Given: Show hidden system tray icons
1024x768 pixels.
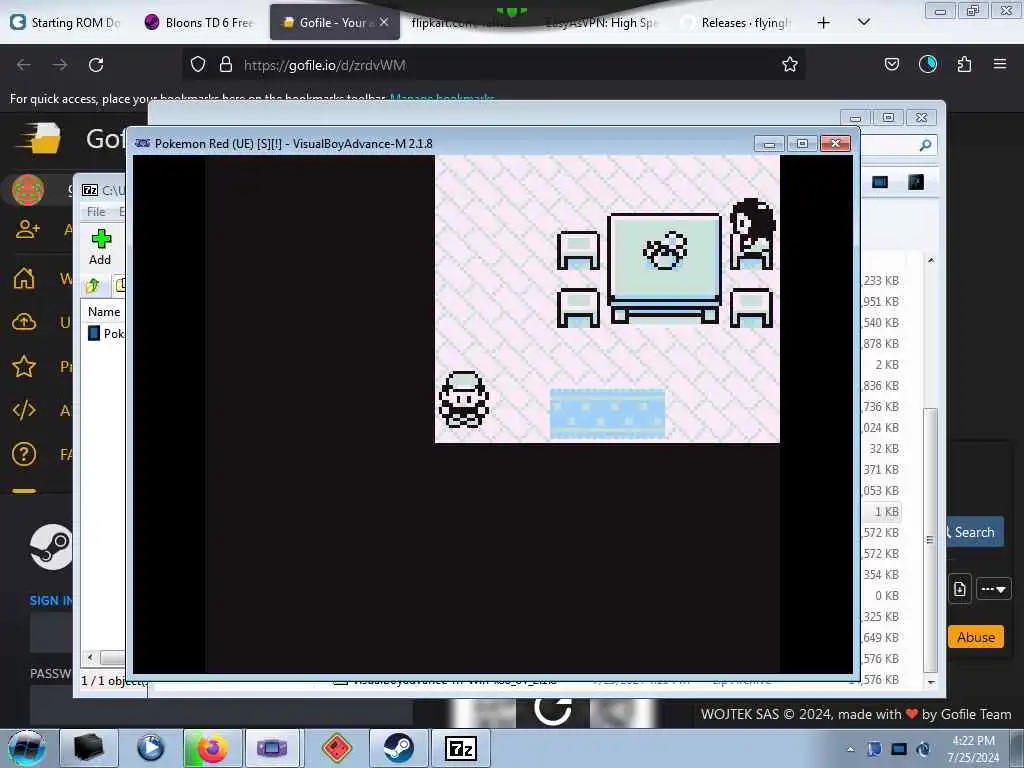Looking at the screenshot, I should [x=850, y=749].
